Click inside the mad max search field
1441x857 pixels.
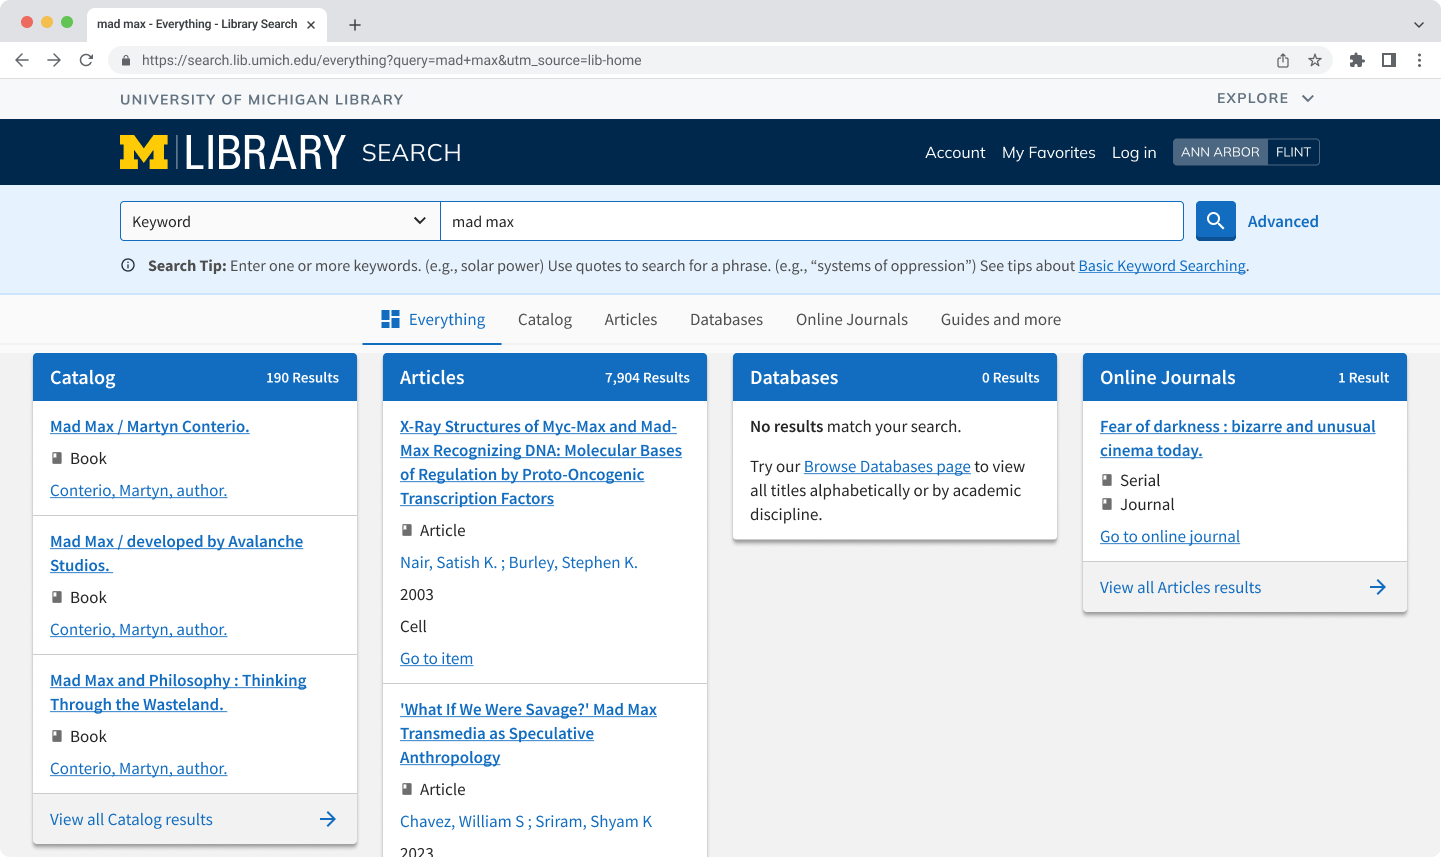point(812,221)
